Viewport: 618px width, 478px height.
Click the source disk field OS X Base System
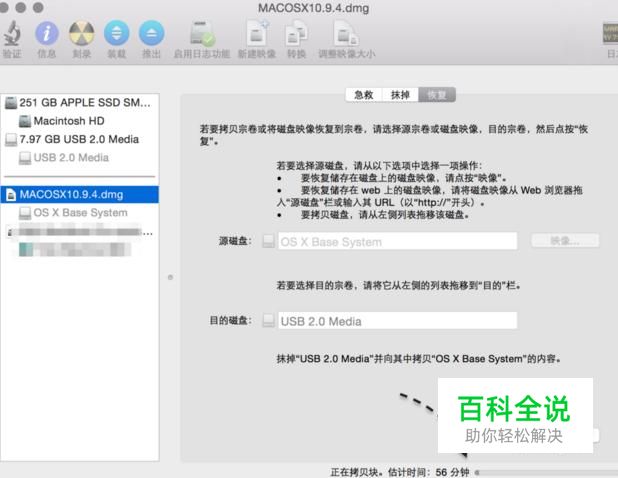[397, 241]
